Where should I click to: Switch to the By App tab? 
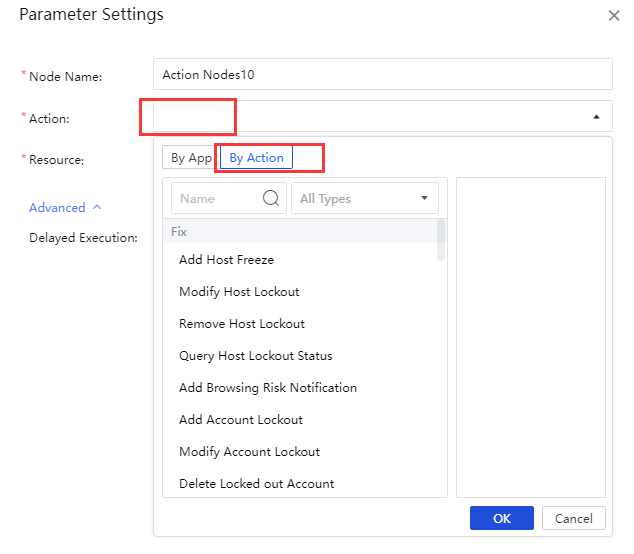191,158
